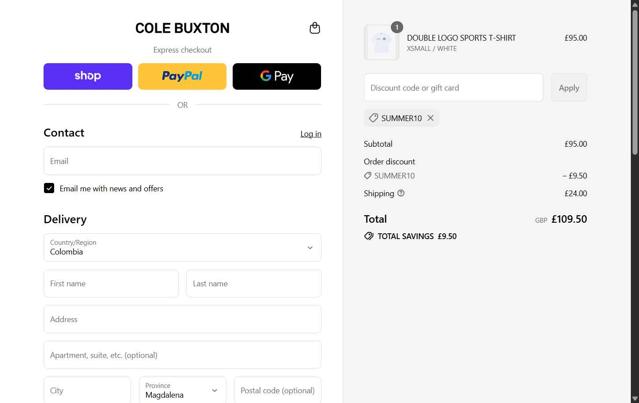This screenshot has height=403, width=639.
Task: Show shipping info help icon
Action: (401, 193)
